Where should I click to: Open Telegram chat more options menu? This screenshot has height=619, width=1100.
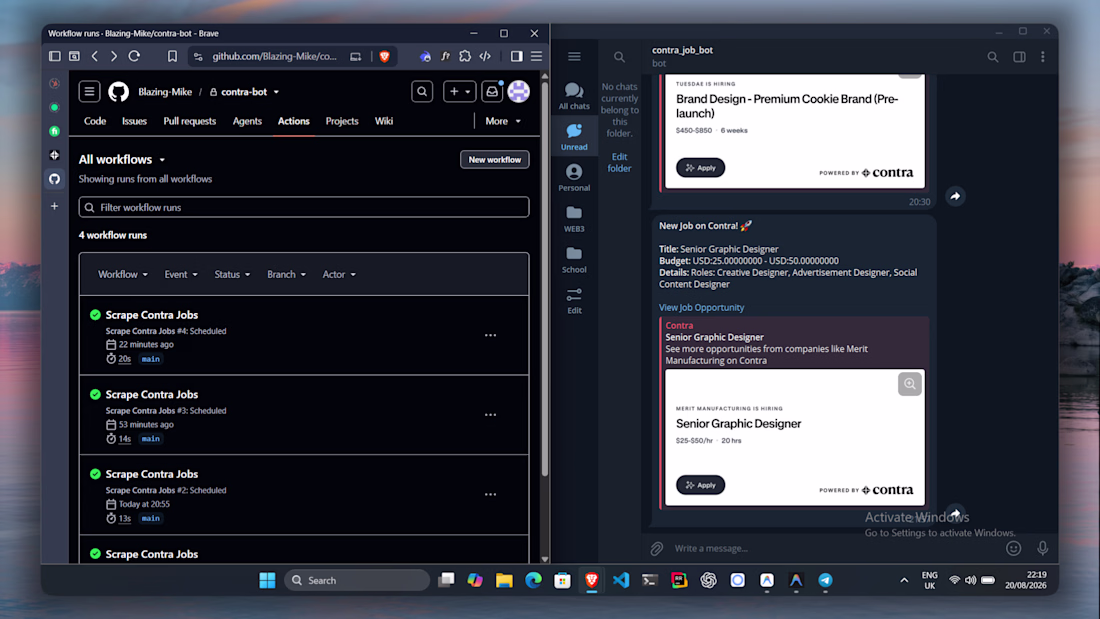coord(1043,57)
